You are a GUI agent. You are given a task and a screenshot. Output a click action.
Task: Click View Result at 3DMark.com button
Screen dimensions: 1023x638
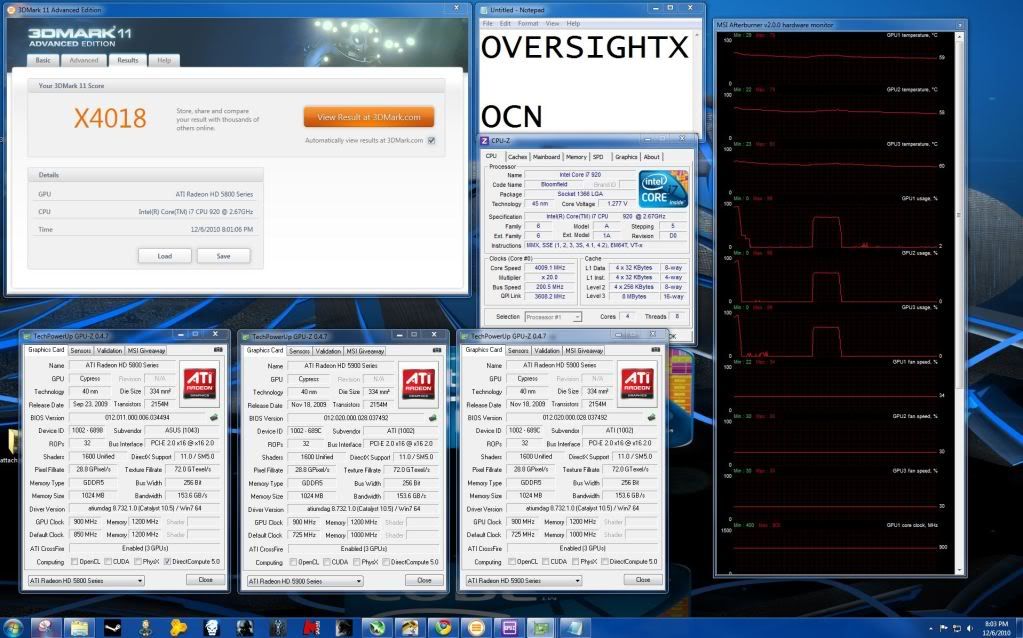(369, 117)
